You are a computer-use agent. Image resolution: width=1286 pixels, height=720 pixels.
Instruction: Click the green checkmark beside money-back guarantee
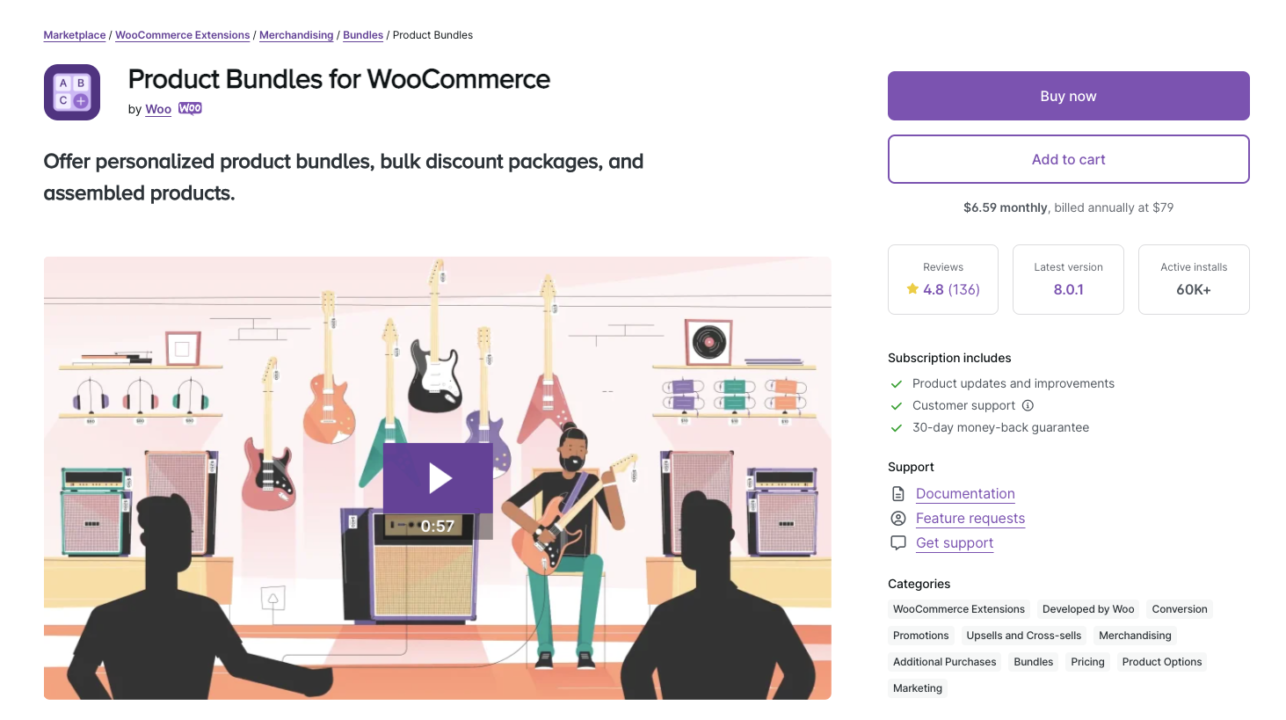[x=897, y=427]
